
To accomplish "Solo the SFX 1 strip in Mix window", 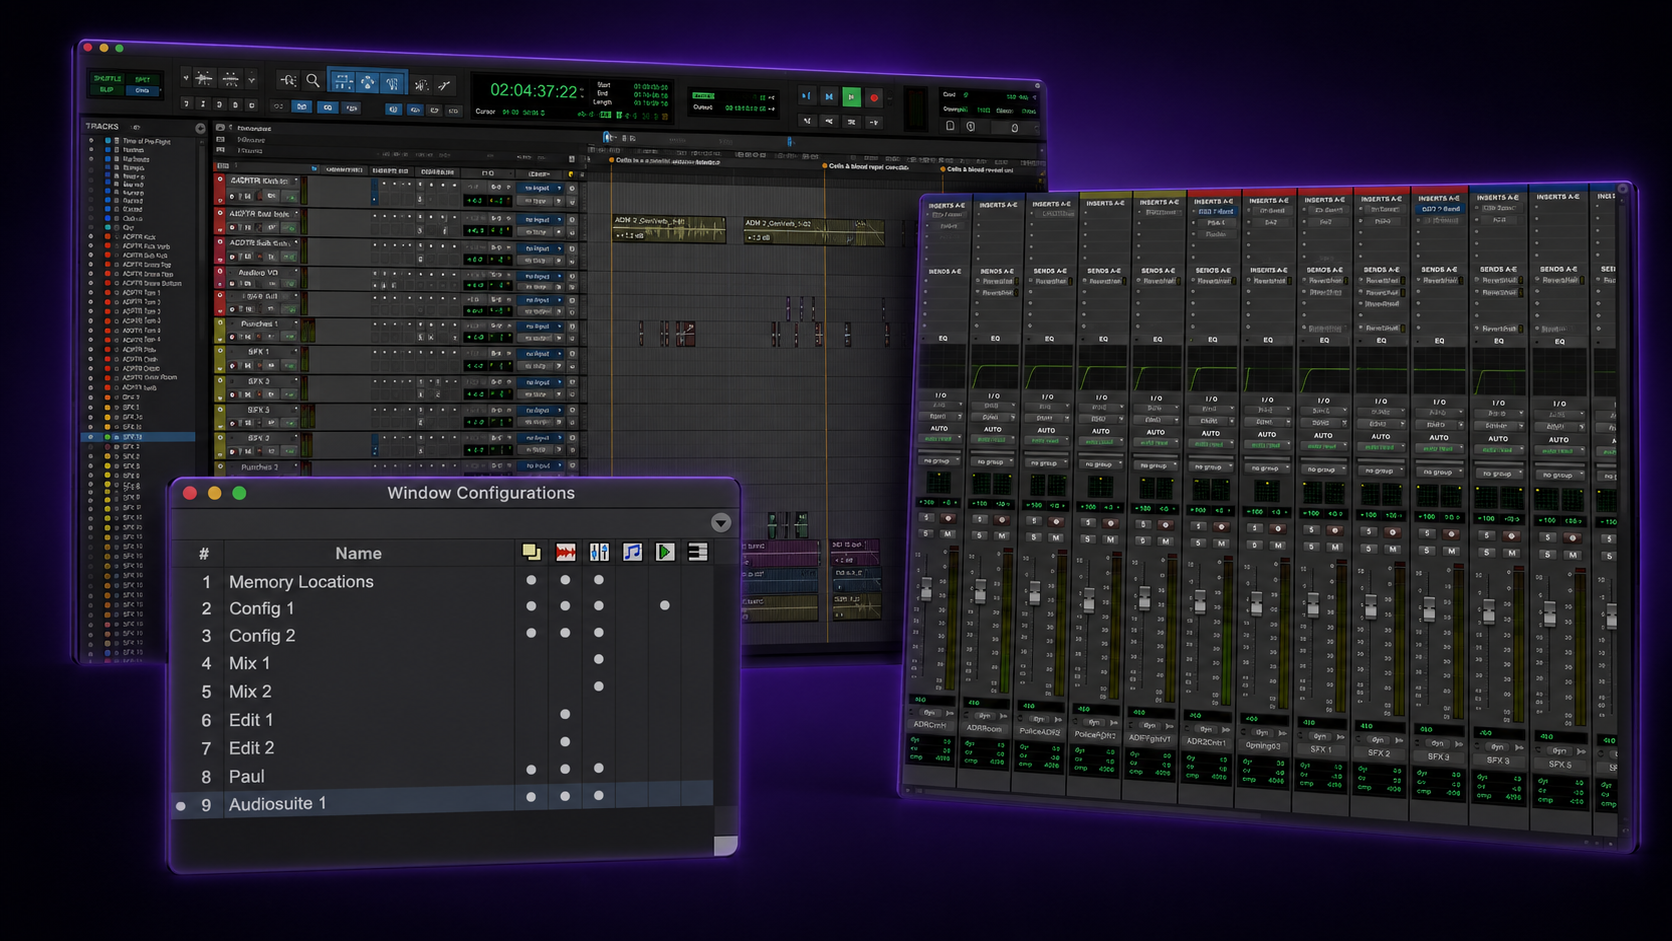I will 1313,546.
